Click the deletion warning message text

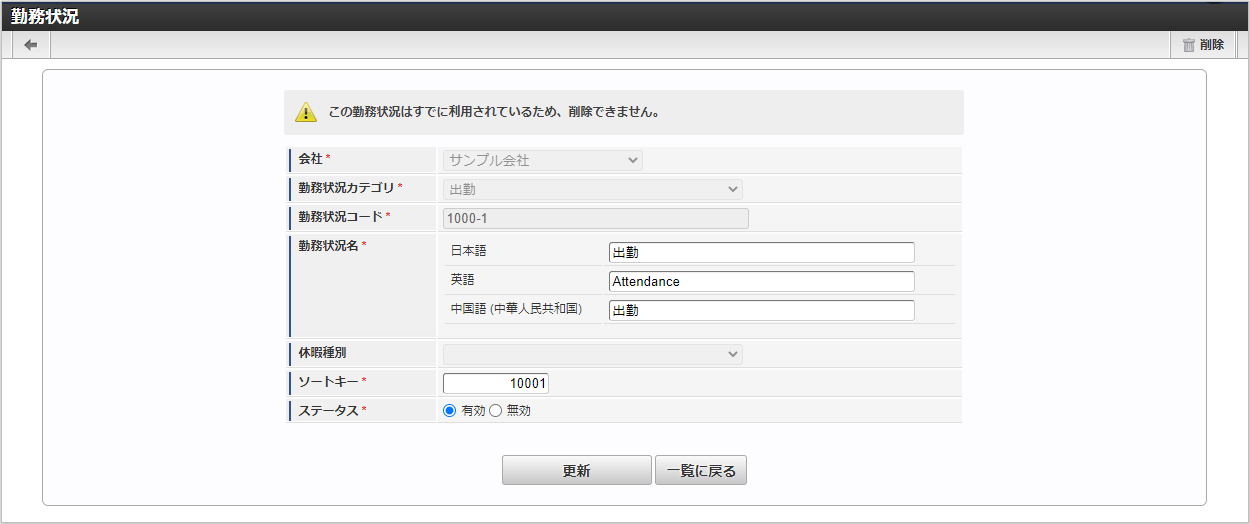point(494,112)
